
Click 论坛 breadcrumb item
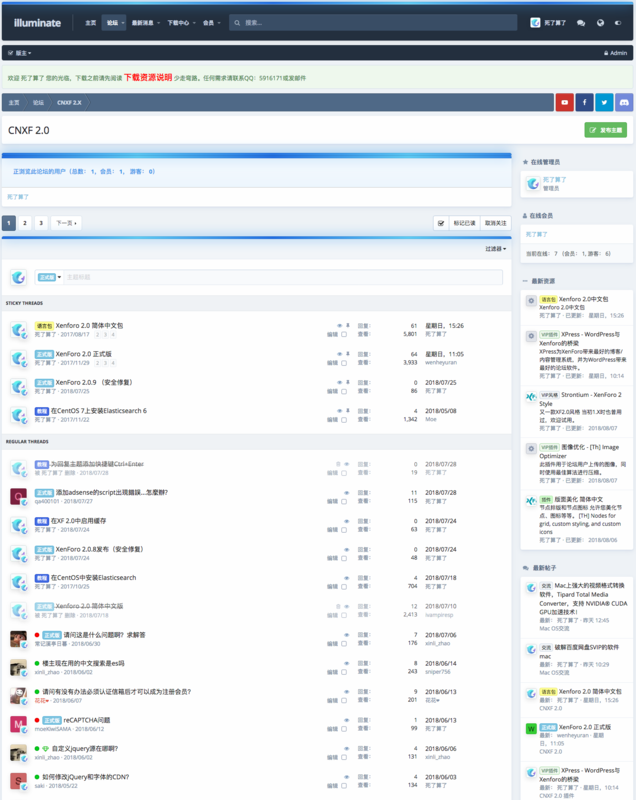point(38,103)
